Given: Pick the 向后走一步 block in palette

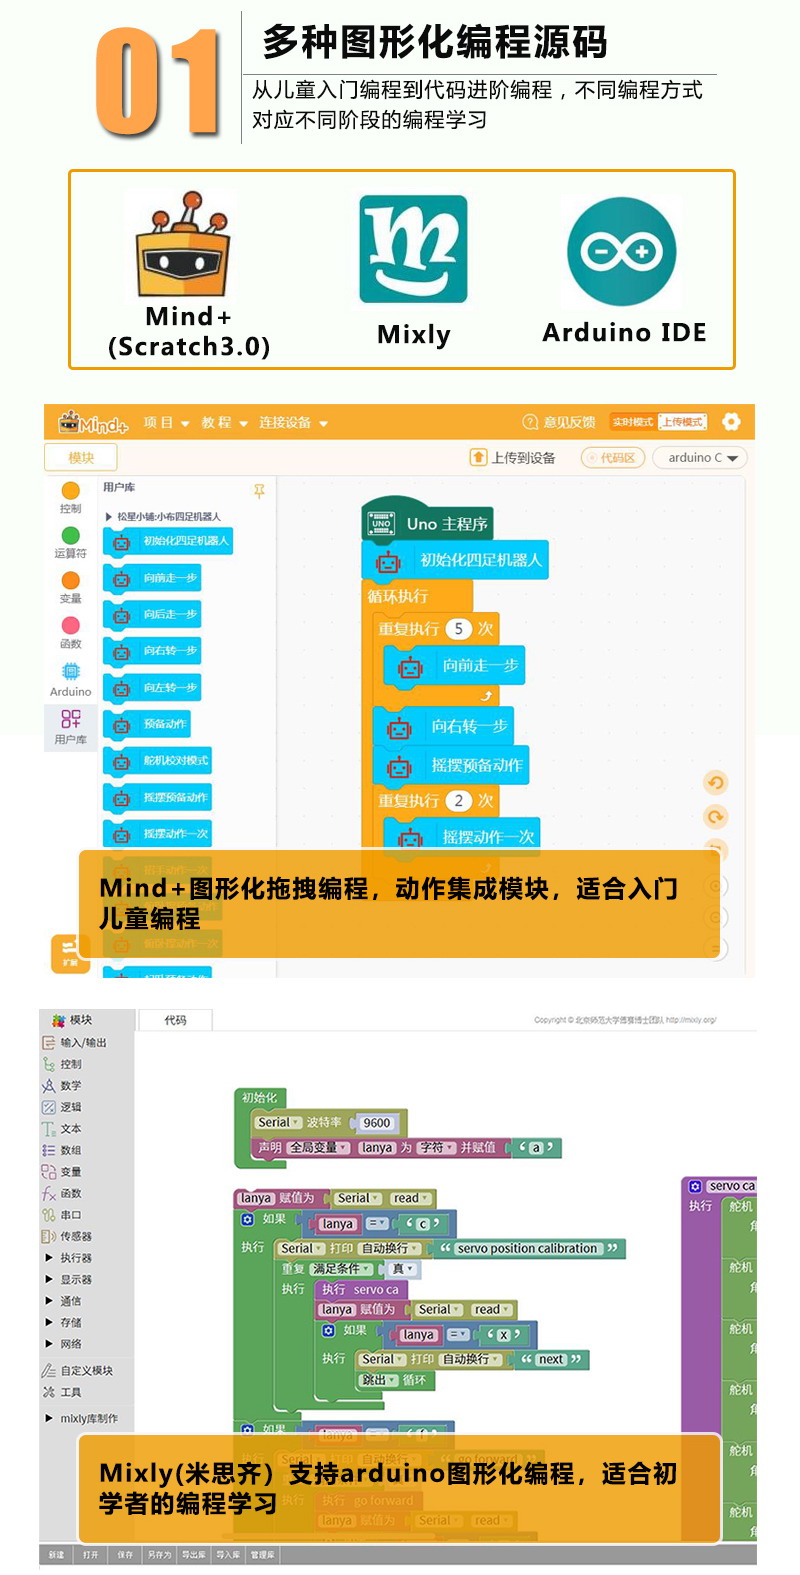Looking at the screenshot, I should (x=154, y=614).
